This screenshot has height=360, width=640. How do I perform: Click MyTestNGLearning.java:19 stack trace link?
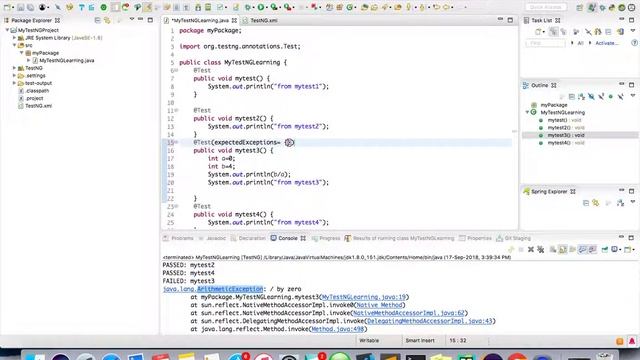[364, 297]
